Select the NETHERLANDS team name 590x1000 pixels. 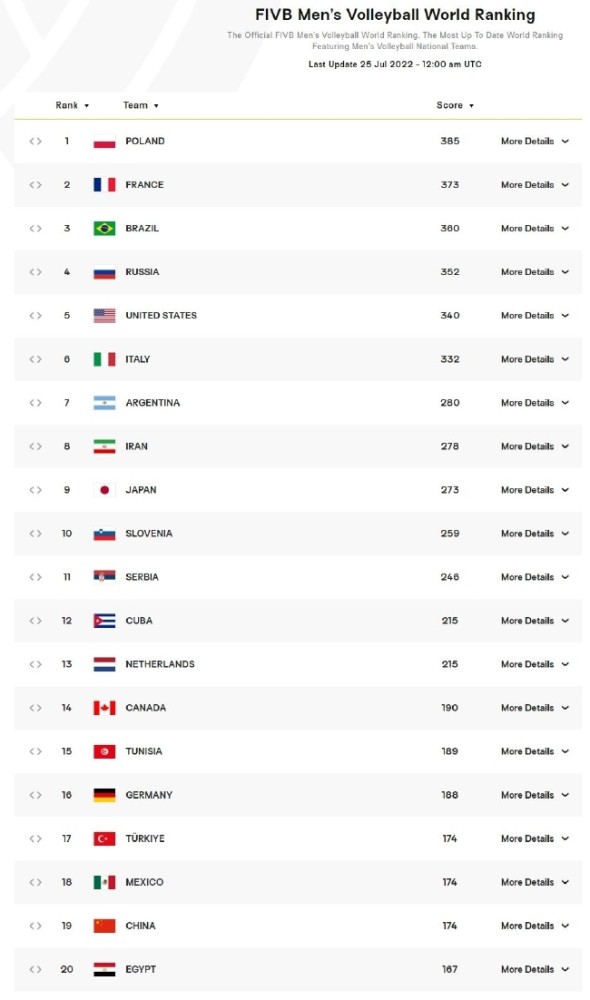160,665
